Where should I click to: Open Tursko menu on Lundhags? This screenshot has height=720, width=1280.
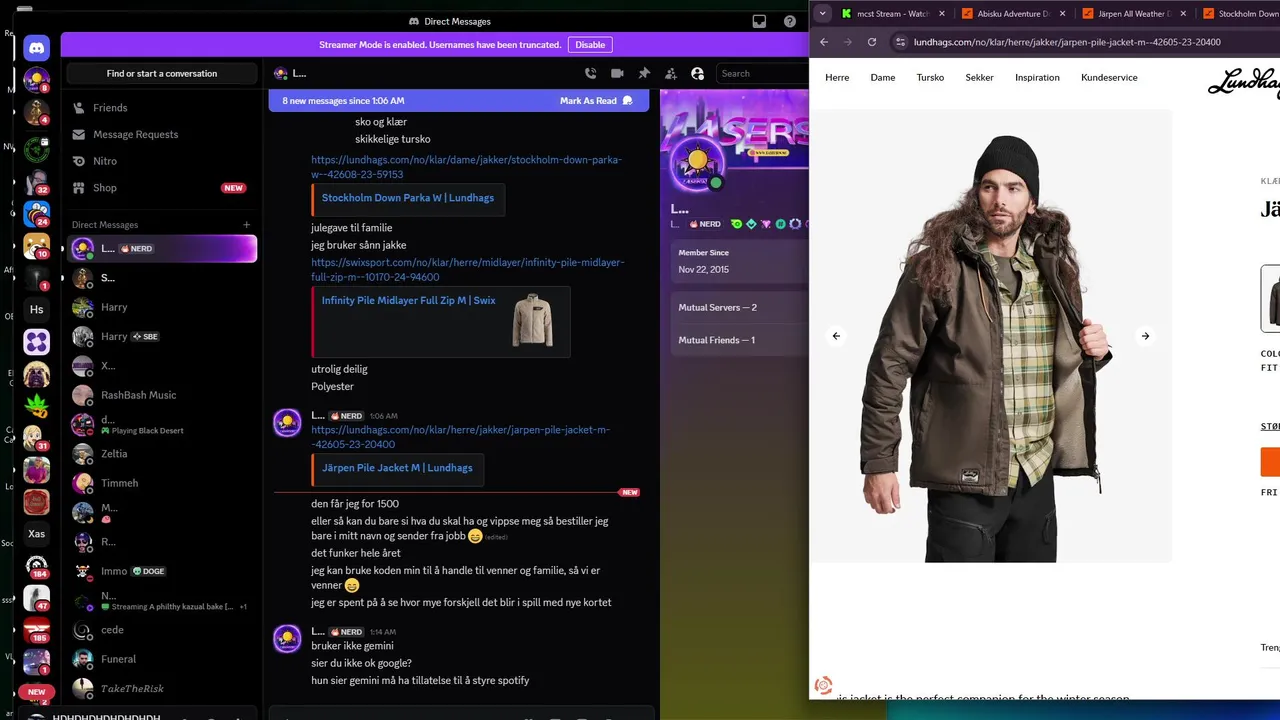click(930, 77)
